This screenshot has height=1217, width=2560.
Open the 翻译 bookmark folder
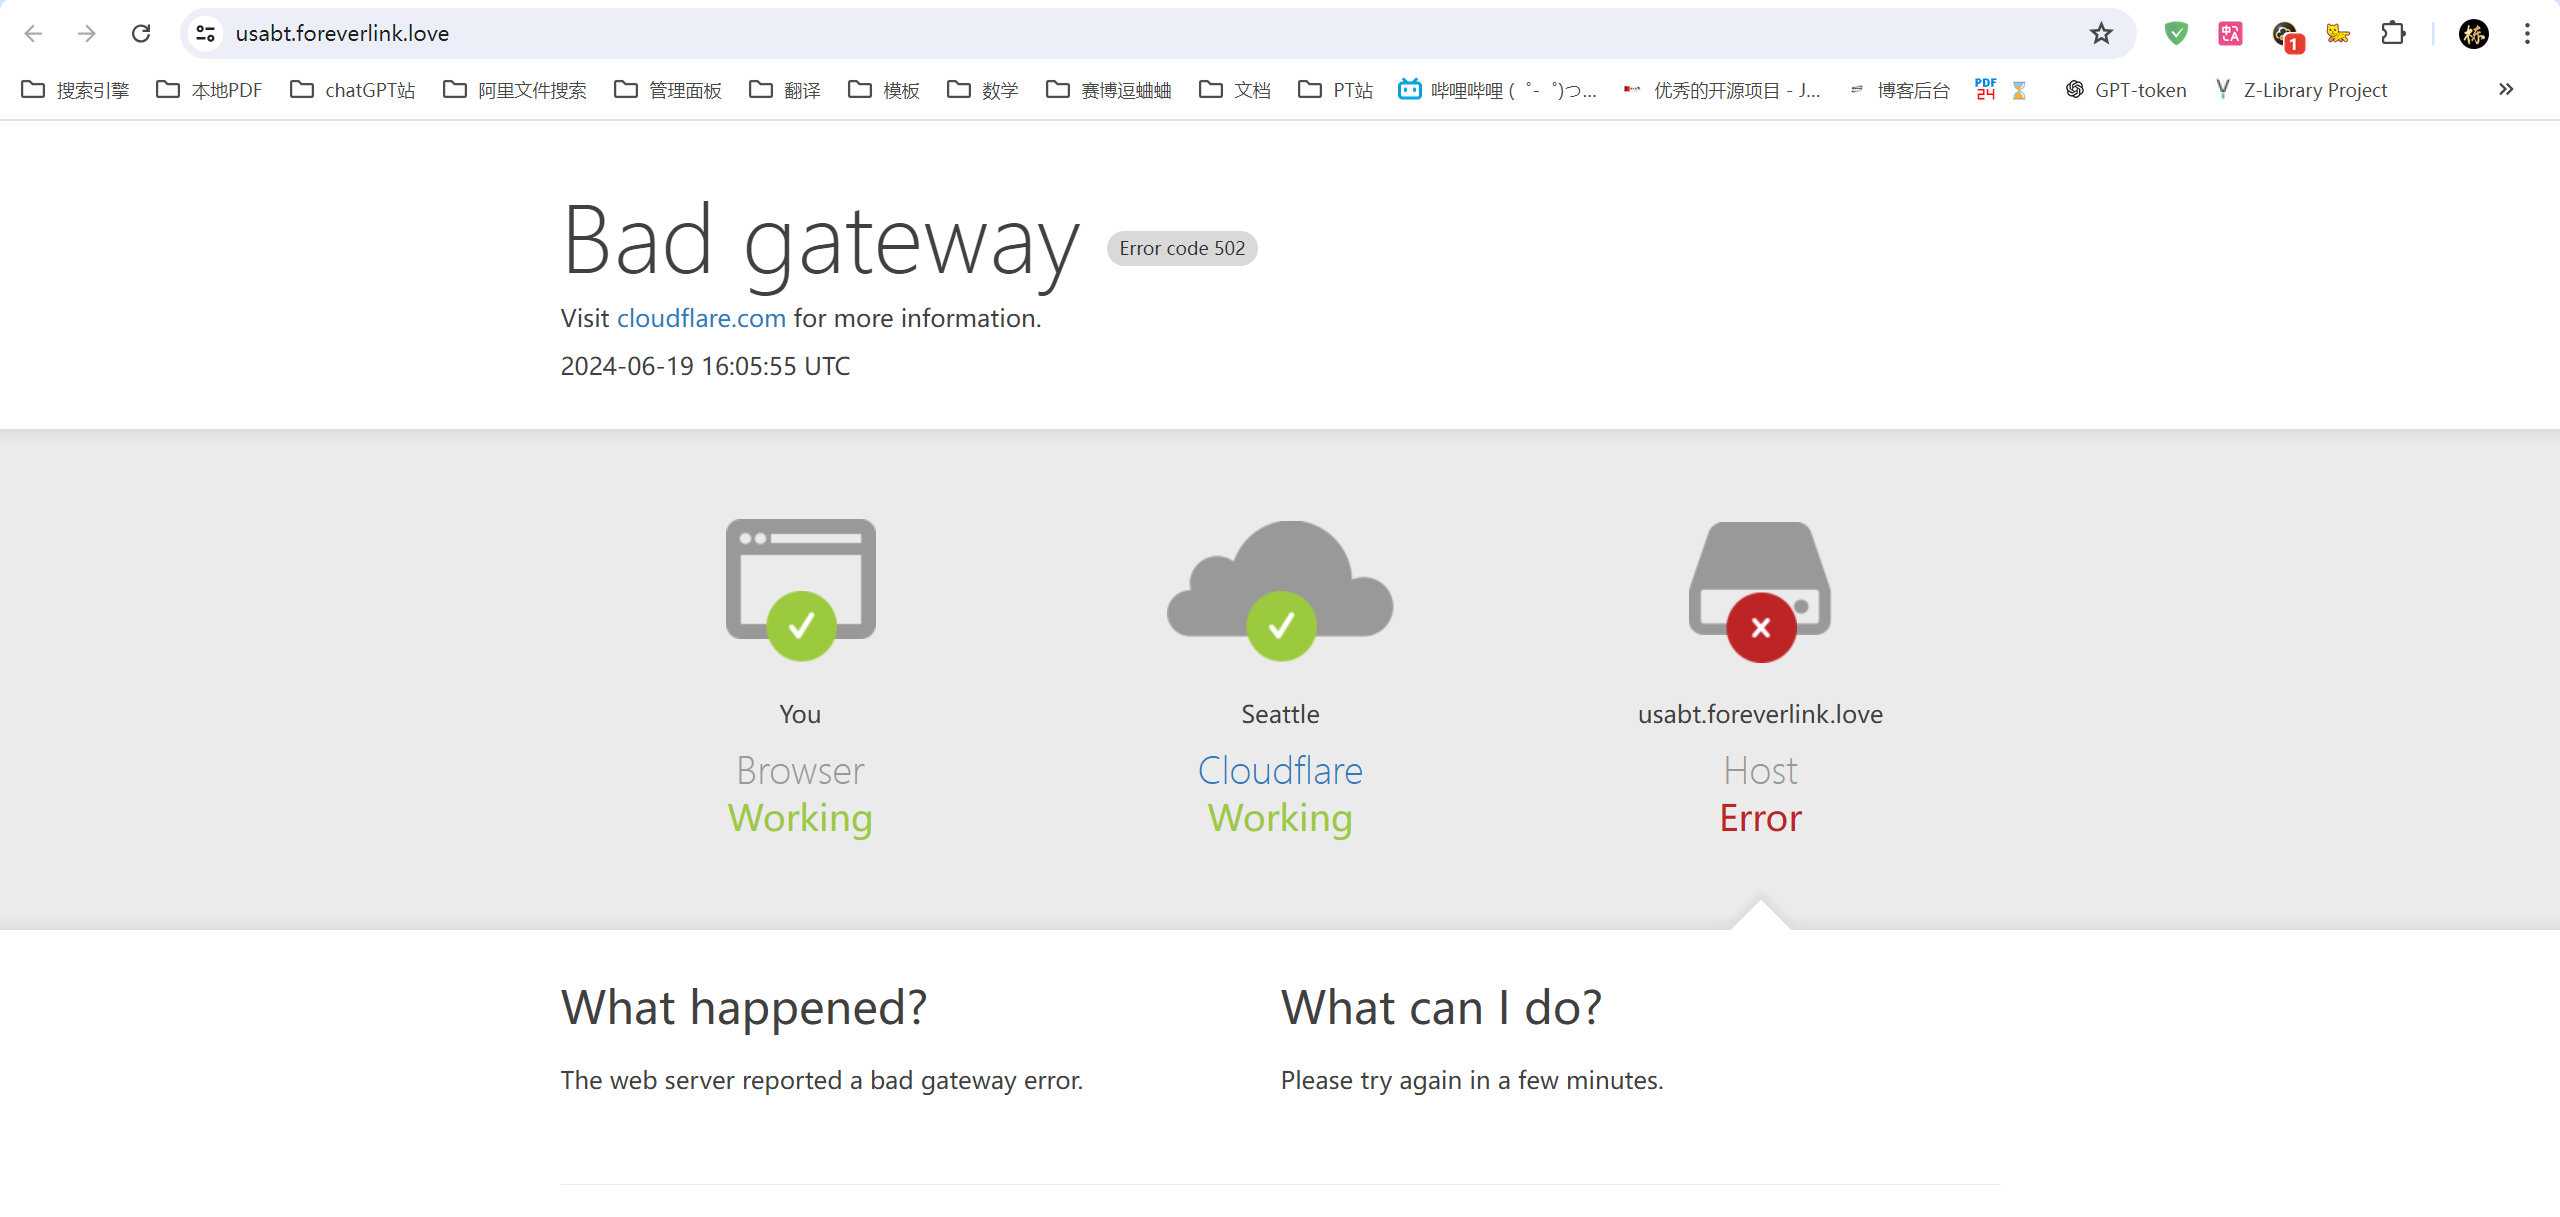click(785, 90)
